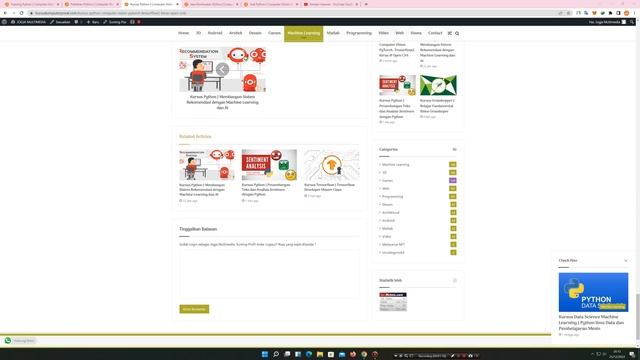Click the Baru plus item in admin bar
The image size is (640, 360).
tap(93, 22)
